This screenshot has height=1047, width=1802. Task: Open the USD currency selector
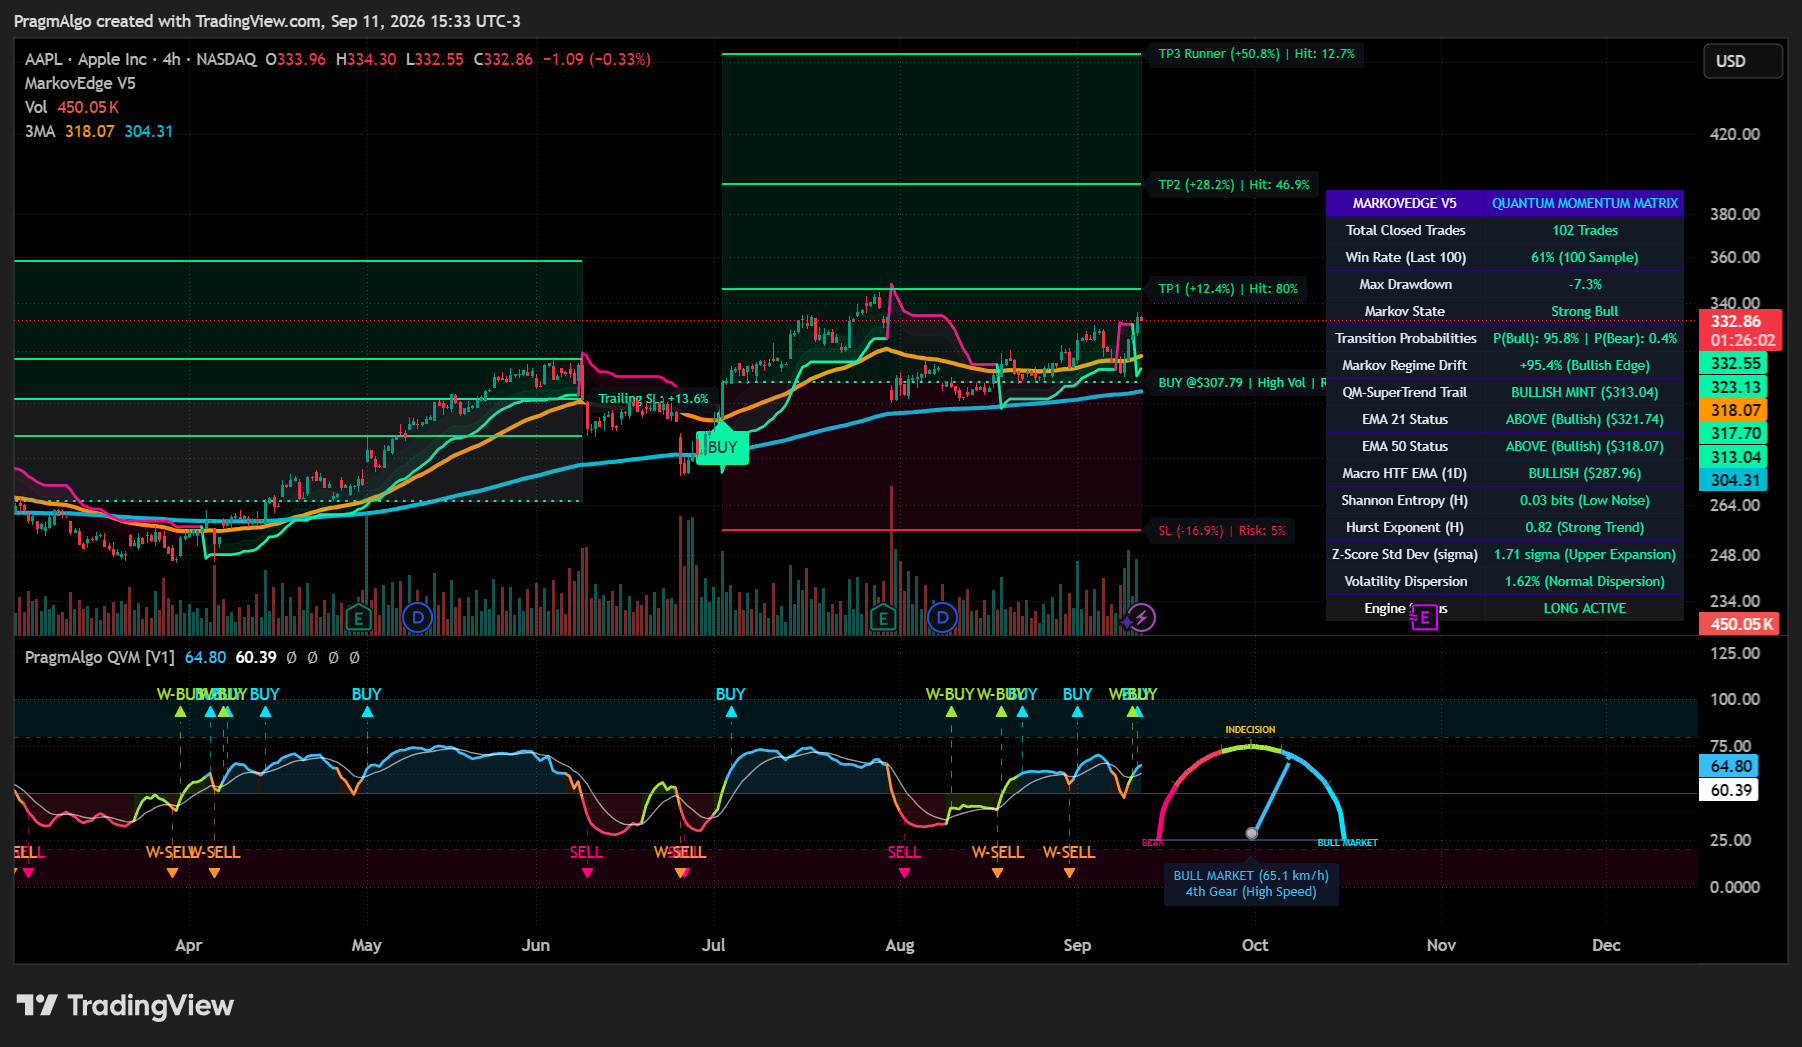1742,61
